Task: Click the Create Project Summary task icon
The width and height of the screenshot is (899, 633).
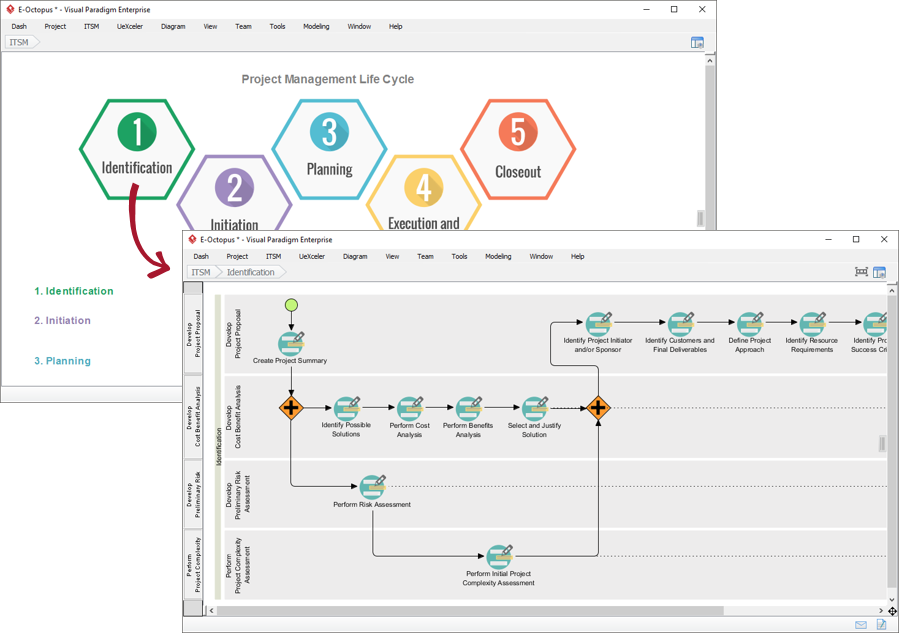Action: tap(291, 343)
